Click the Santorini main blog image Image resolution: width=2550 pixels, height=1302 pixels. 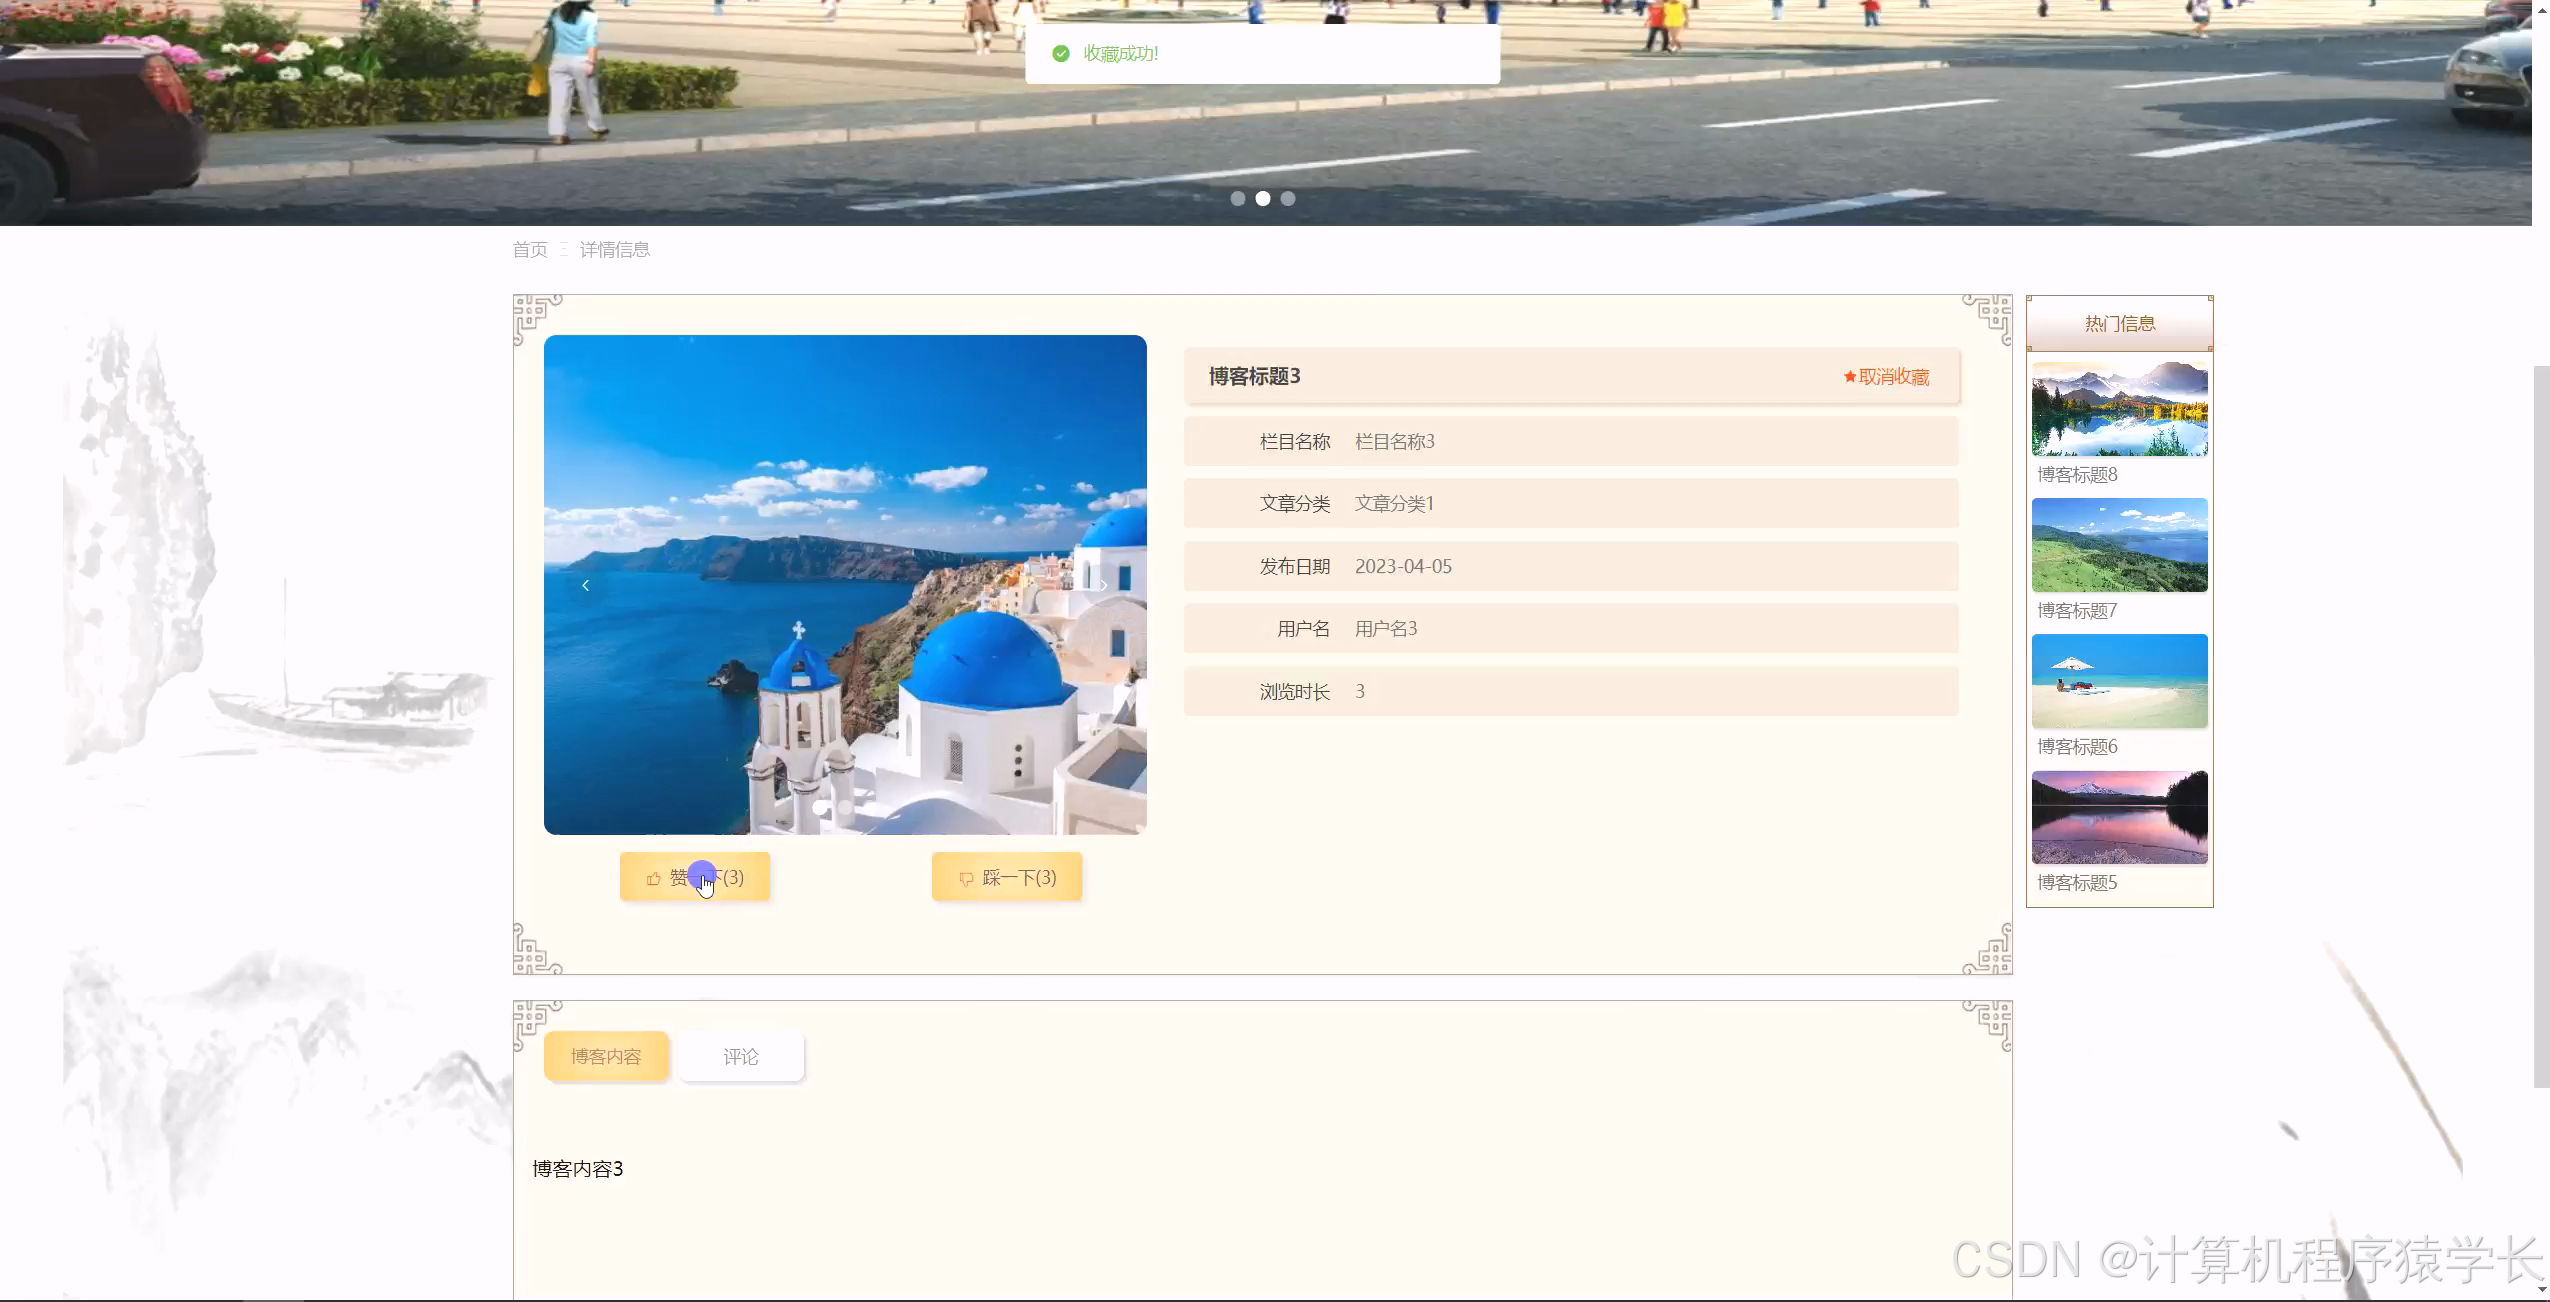click(x=845, y=585)
